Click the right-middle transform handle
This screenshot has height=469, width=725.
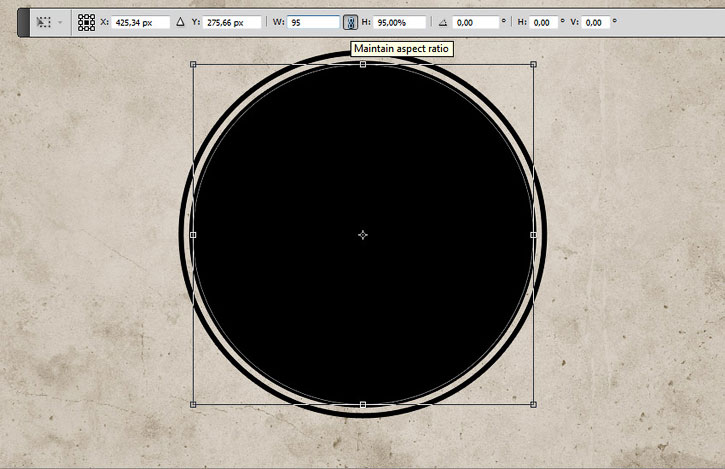click(x=533, y=235)
